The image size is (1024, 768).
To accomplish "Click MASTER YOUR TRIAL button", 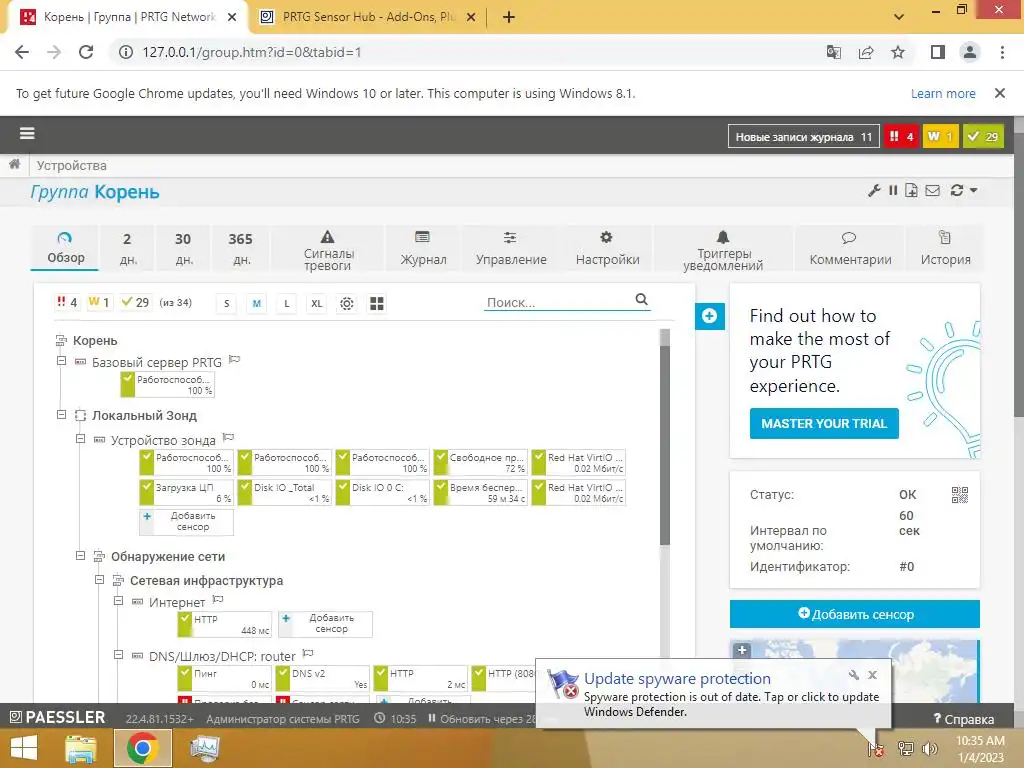I will point(824,424).
